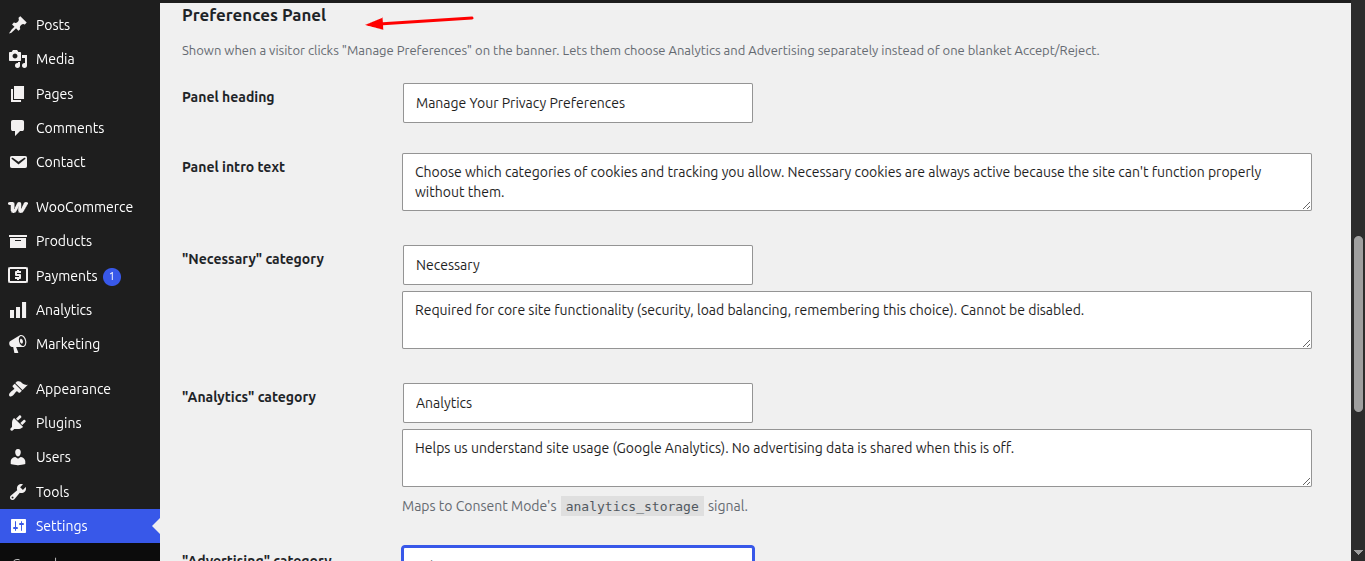Click the Analytics bar chart icon

tap(18, 310)
